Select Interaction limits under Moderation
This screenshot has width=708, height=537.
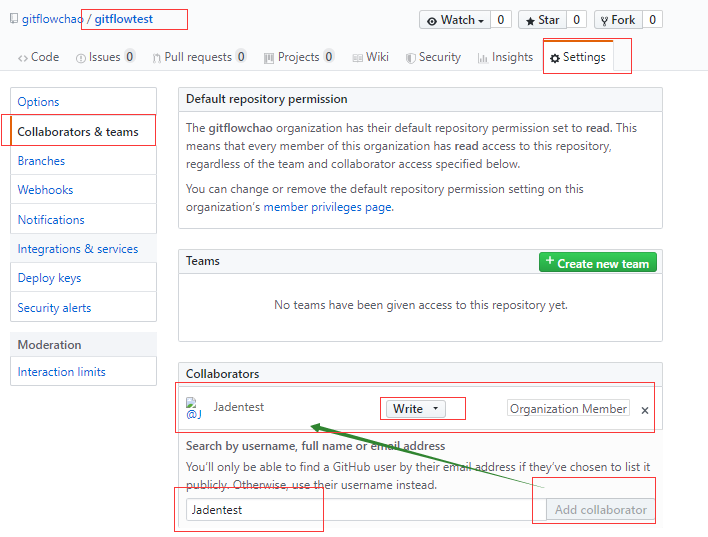[84, 372]
